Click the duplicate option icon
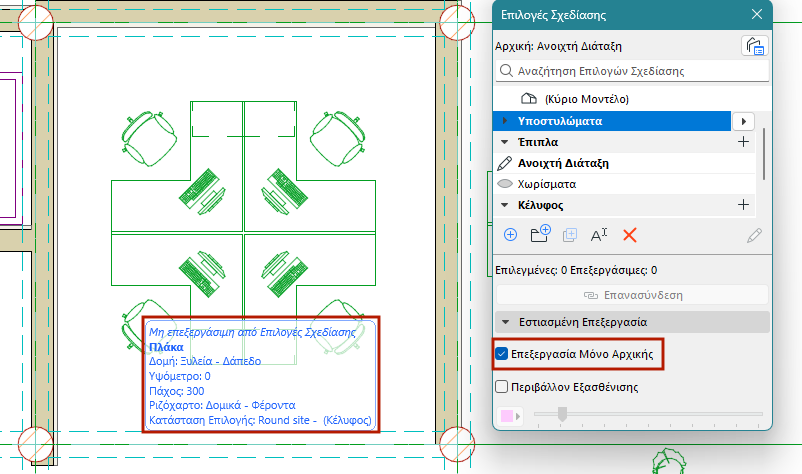Image resolution: width=802 pixels, height=474 pixels. [x=569, y=235]
